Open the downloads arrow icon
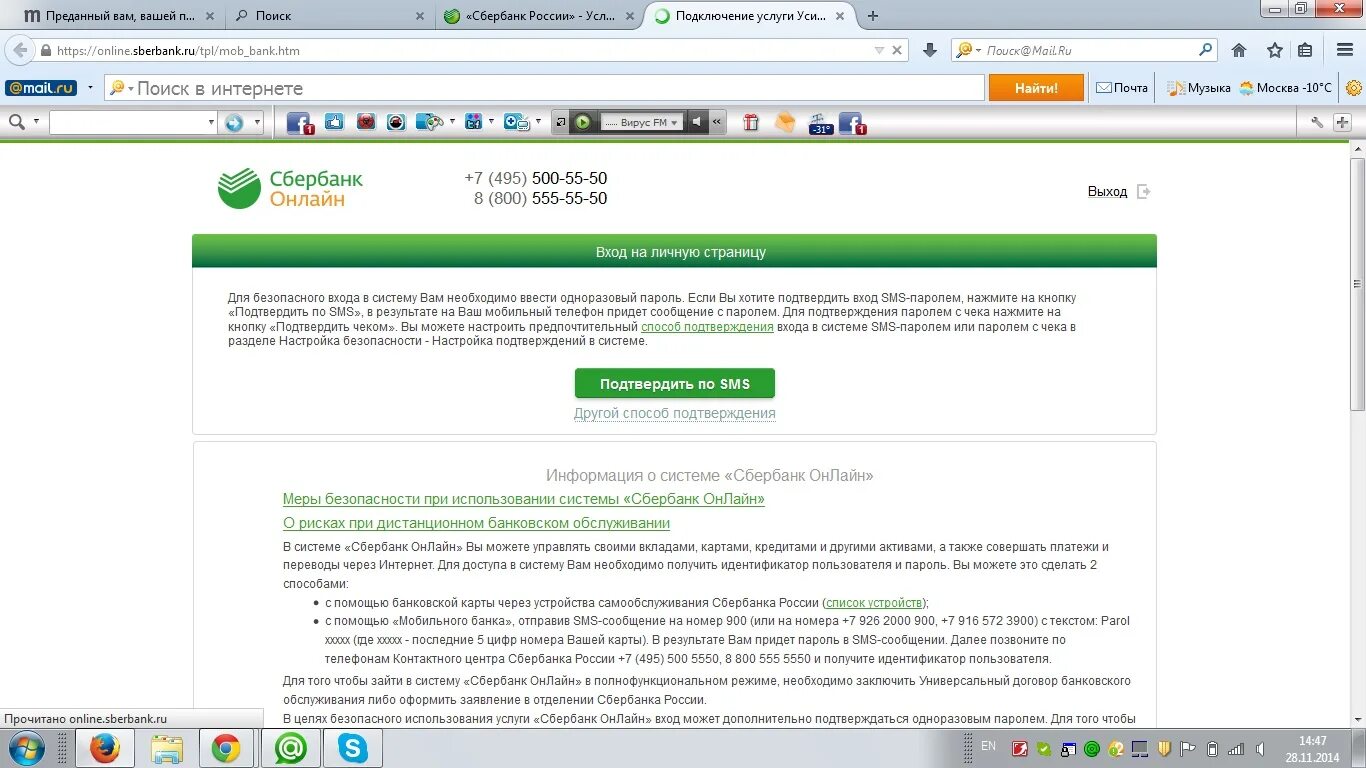1366x768 pixels. 930,50
